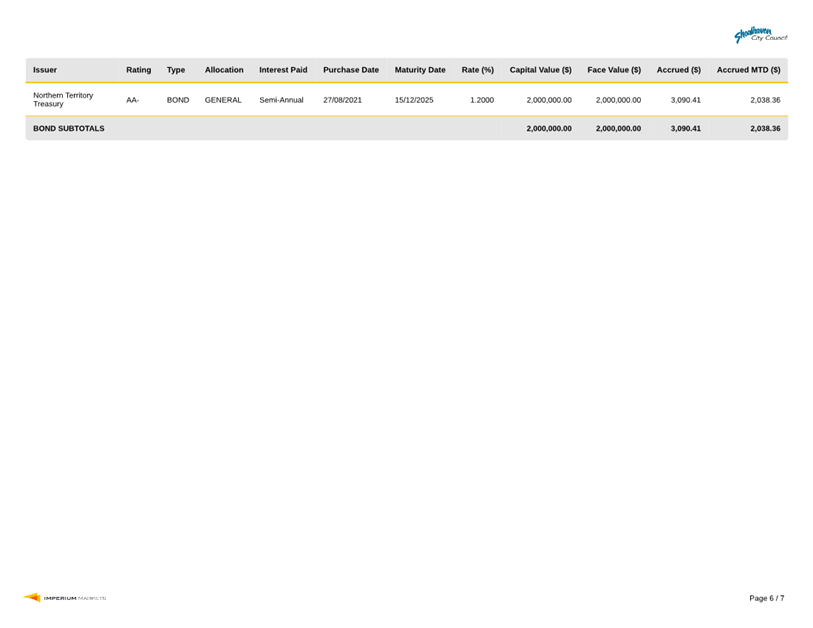The width and height of the screenshot is (813, 628).
Task: Click the Shoalhaven City Council logo
Action: pyautogui.click(x=760, y=35)
